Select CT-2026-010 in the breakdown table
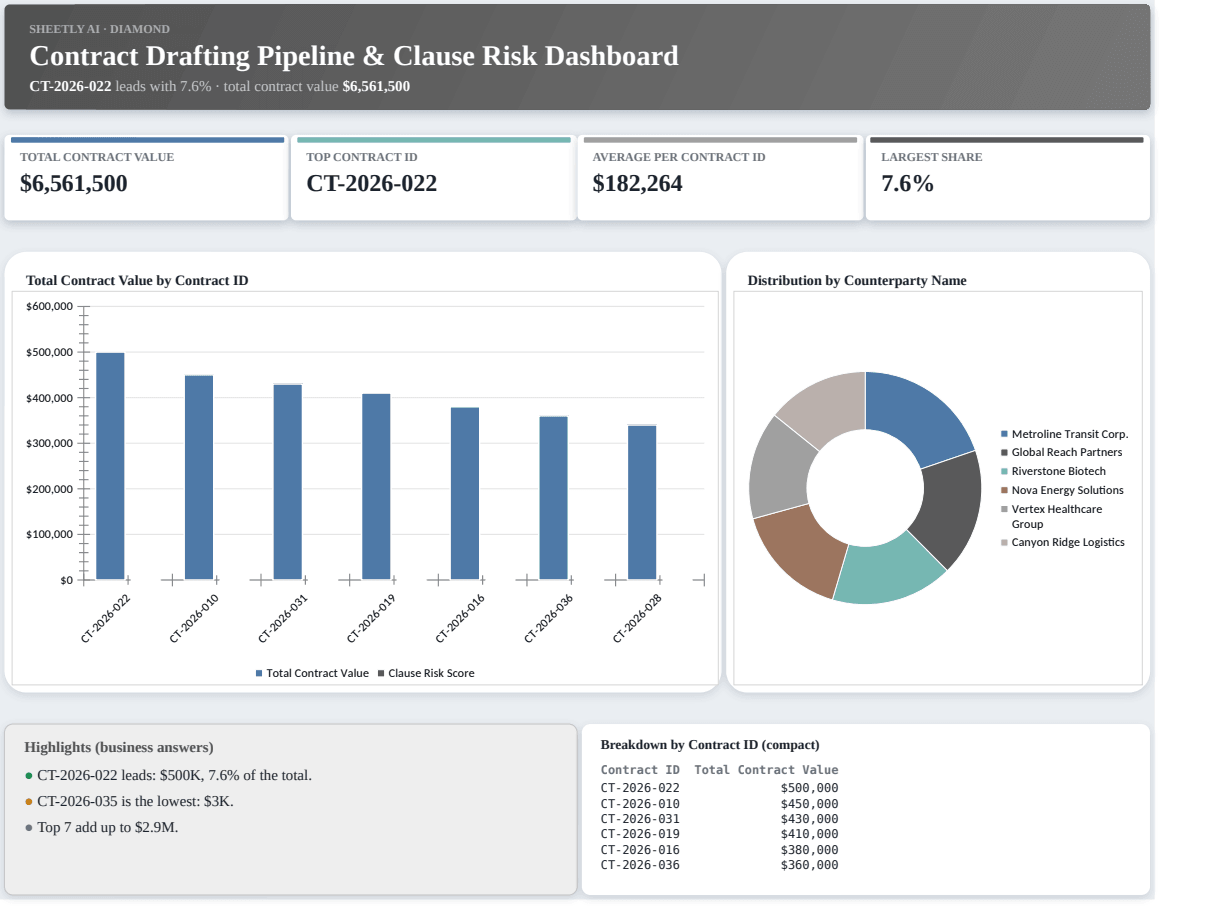Screen dimensions: 1227x922 click(x=640, y=803)
